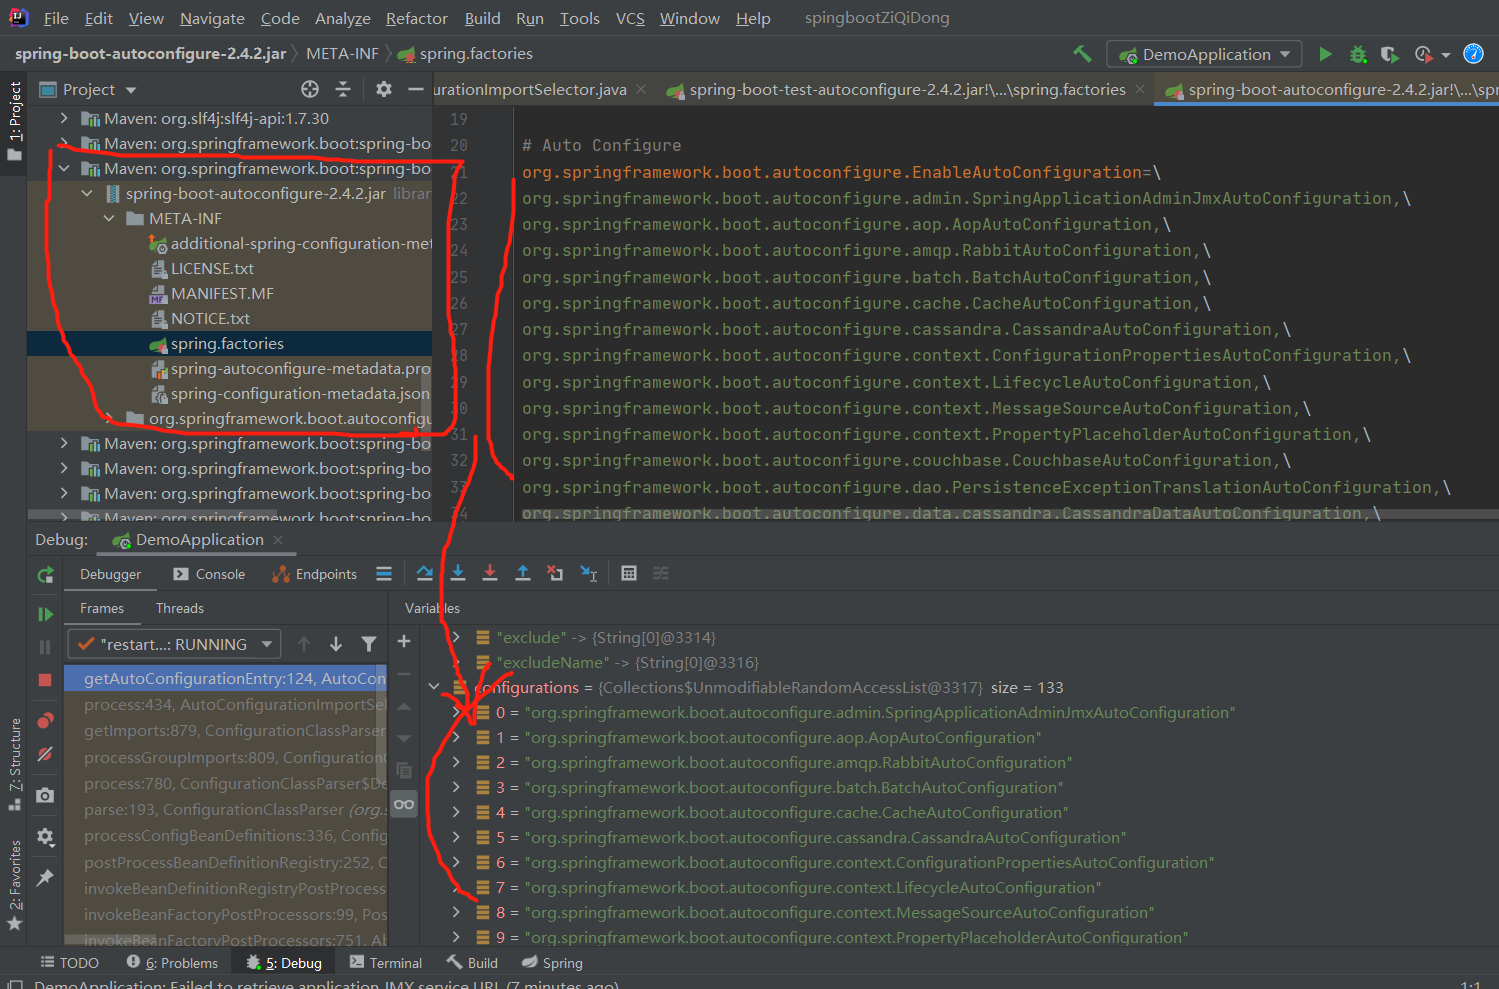This screenshot has width=1499, height=989.
Task: Open Project panel gear settings
Action: 384,89
